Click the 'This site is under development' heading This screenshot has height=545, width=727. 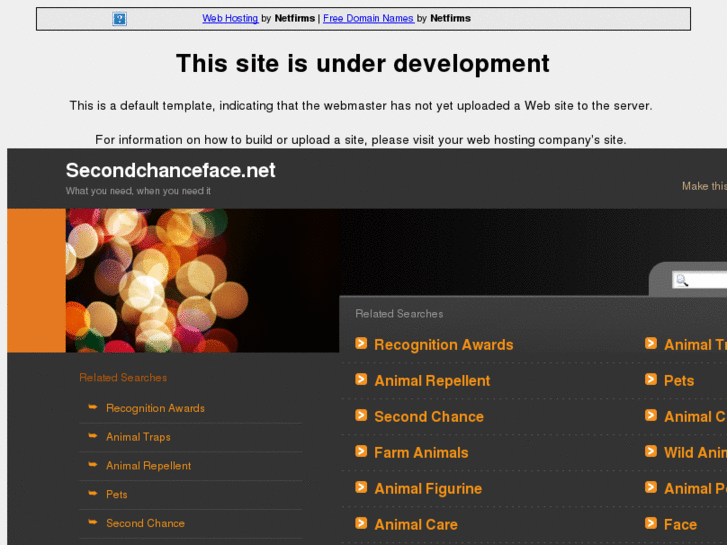point(363,64)
